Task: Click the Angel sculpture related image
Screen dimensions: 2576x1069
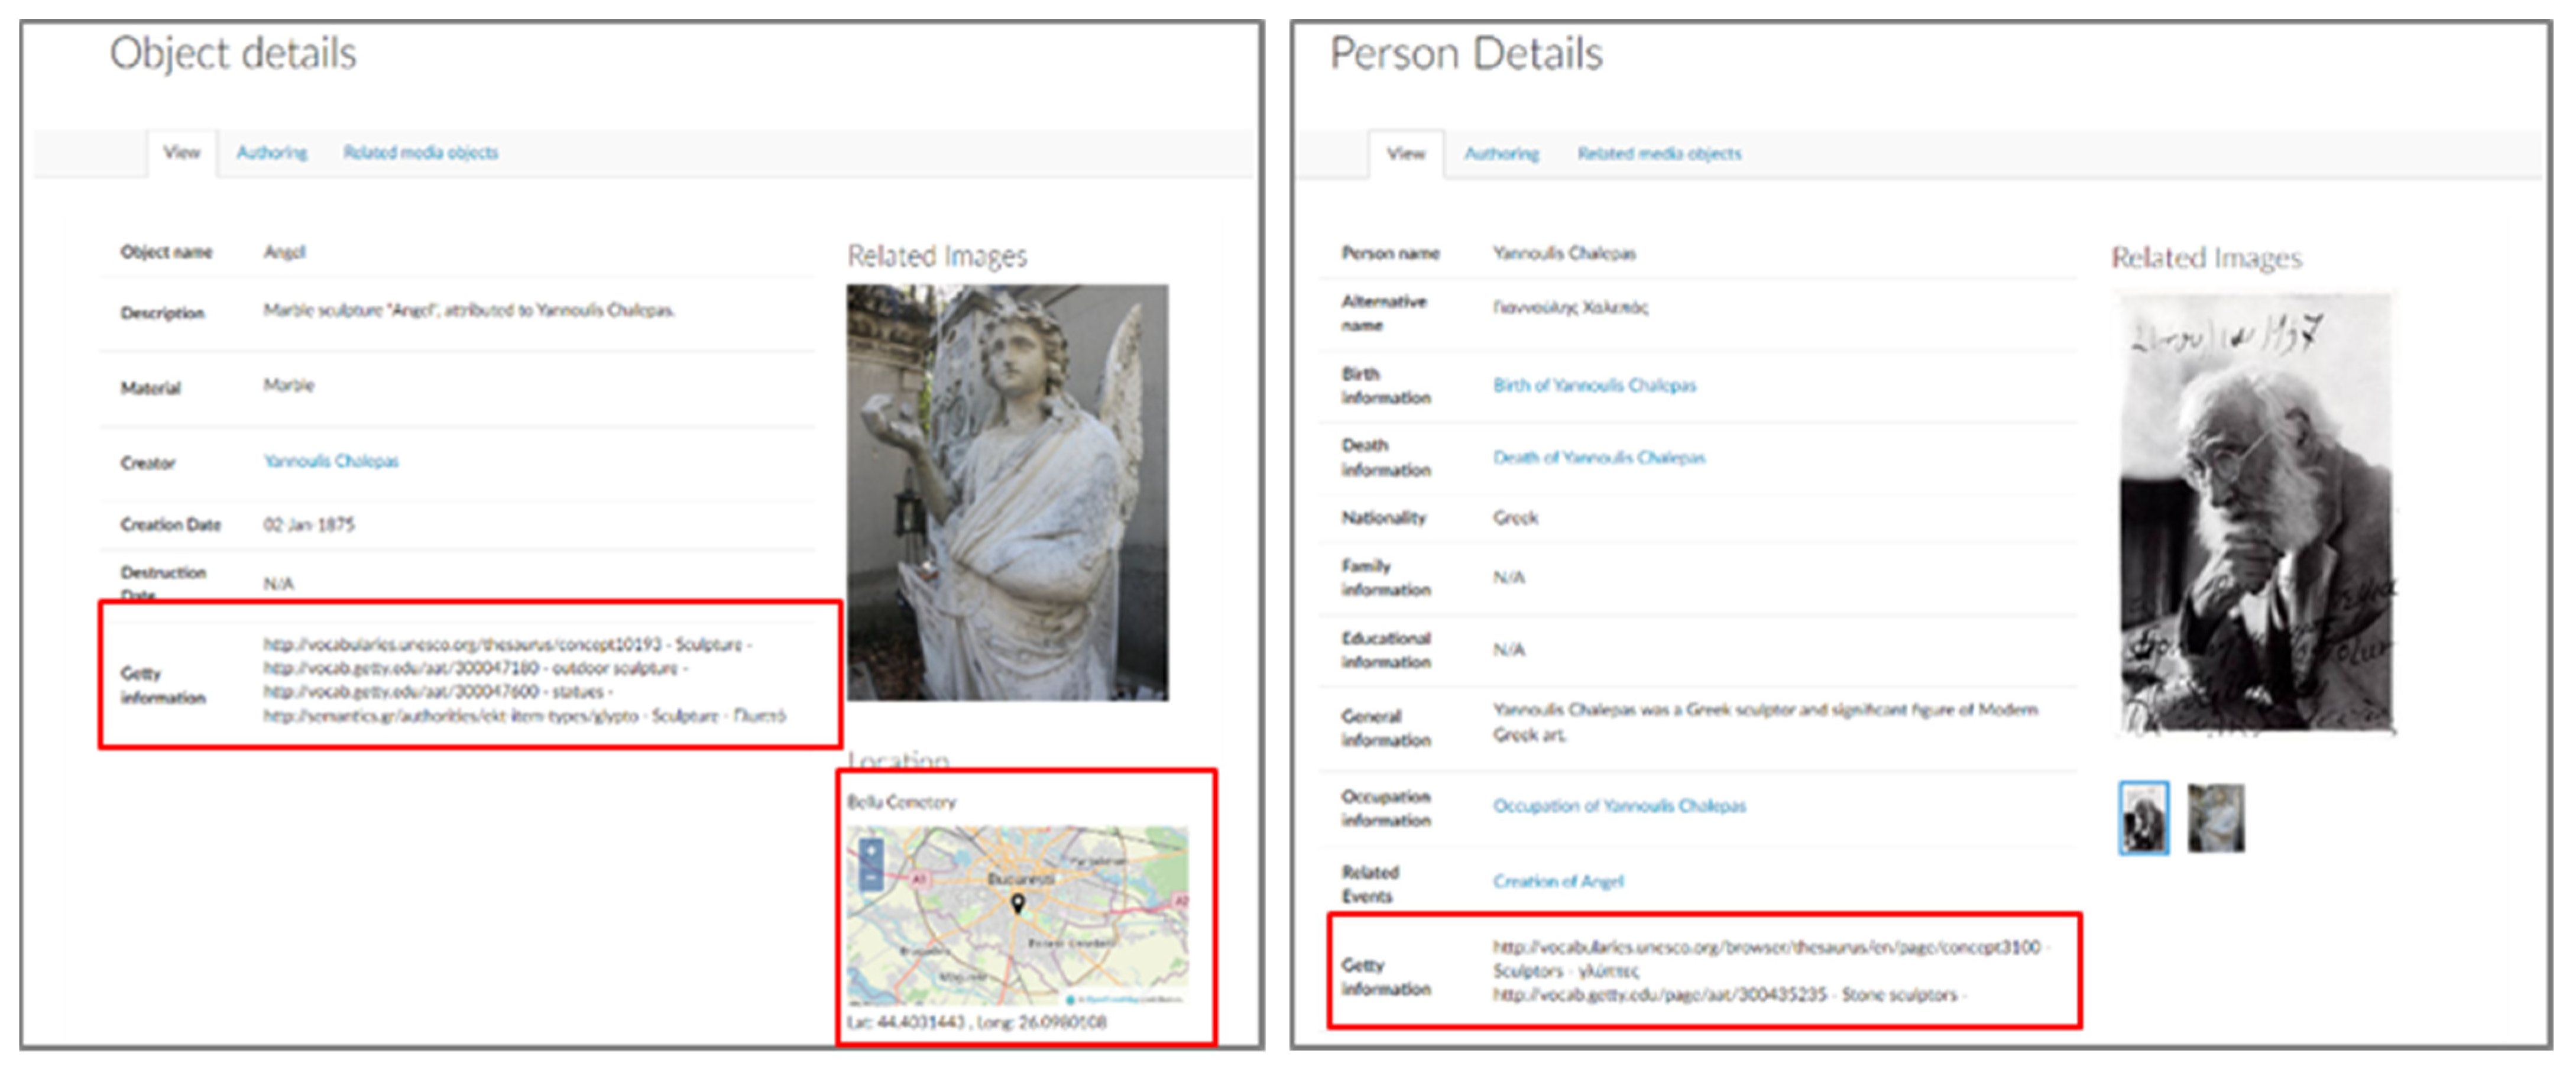Action: (1007, 491)
